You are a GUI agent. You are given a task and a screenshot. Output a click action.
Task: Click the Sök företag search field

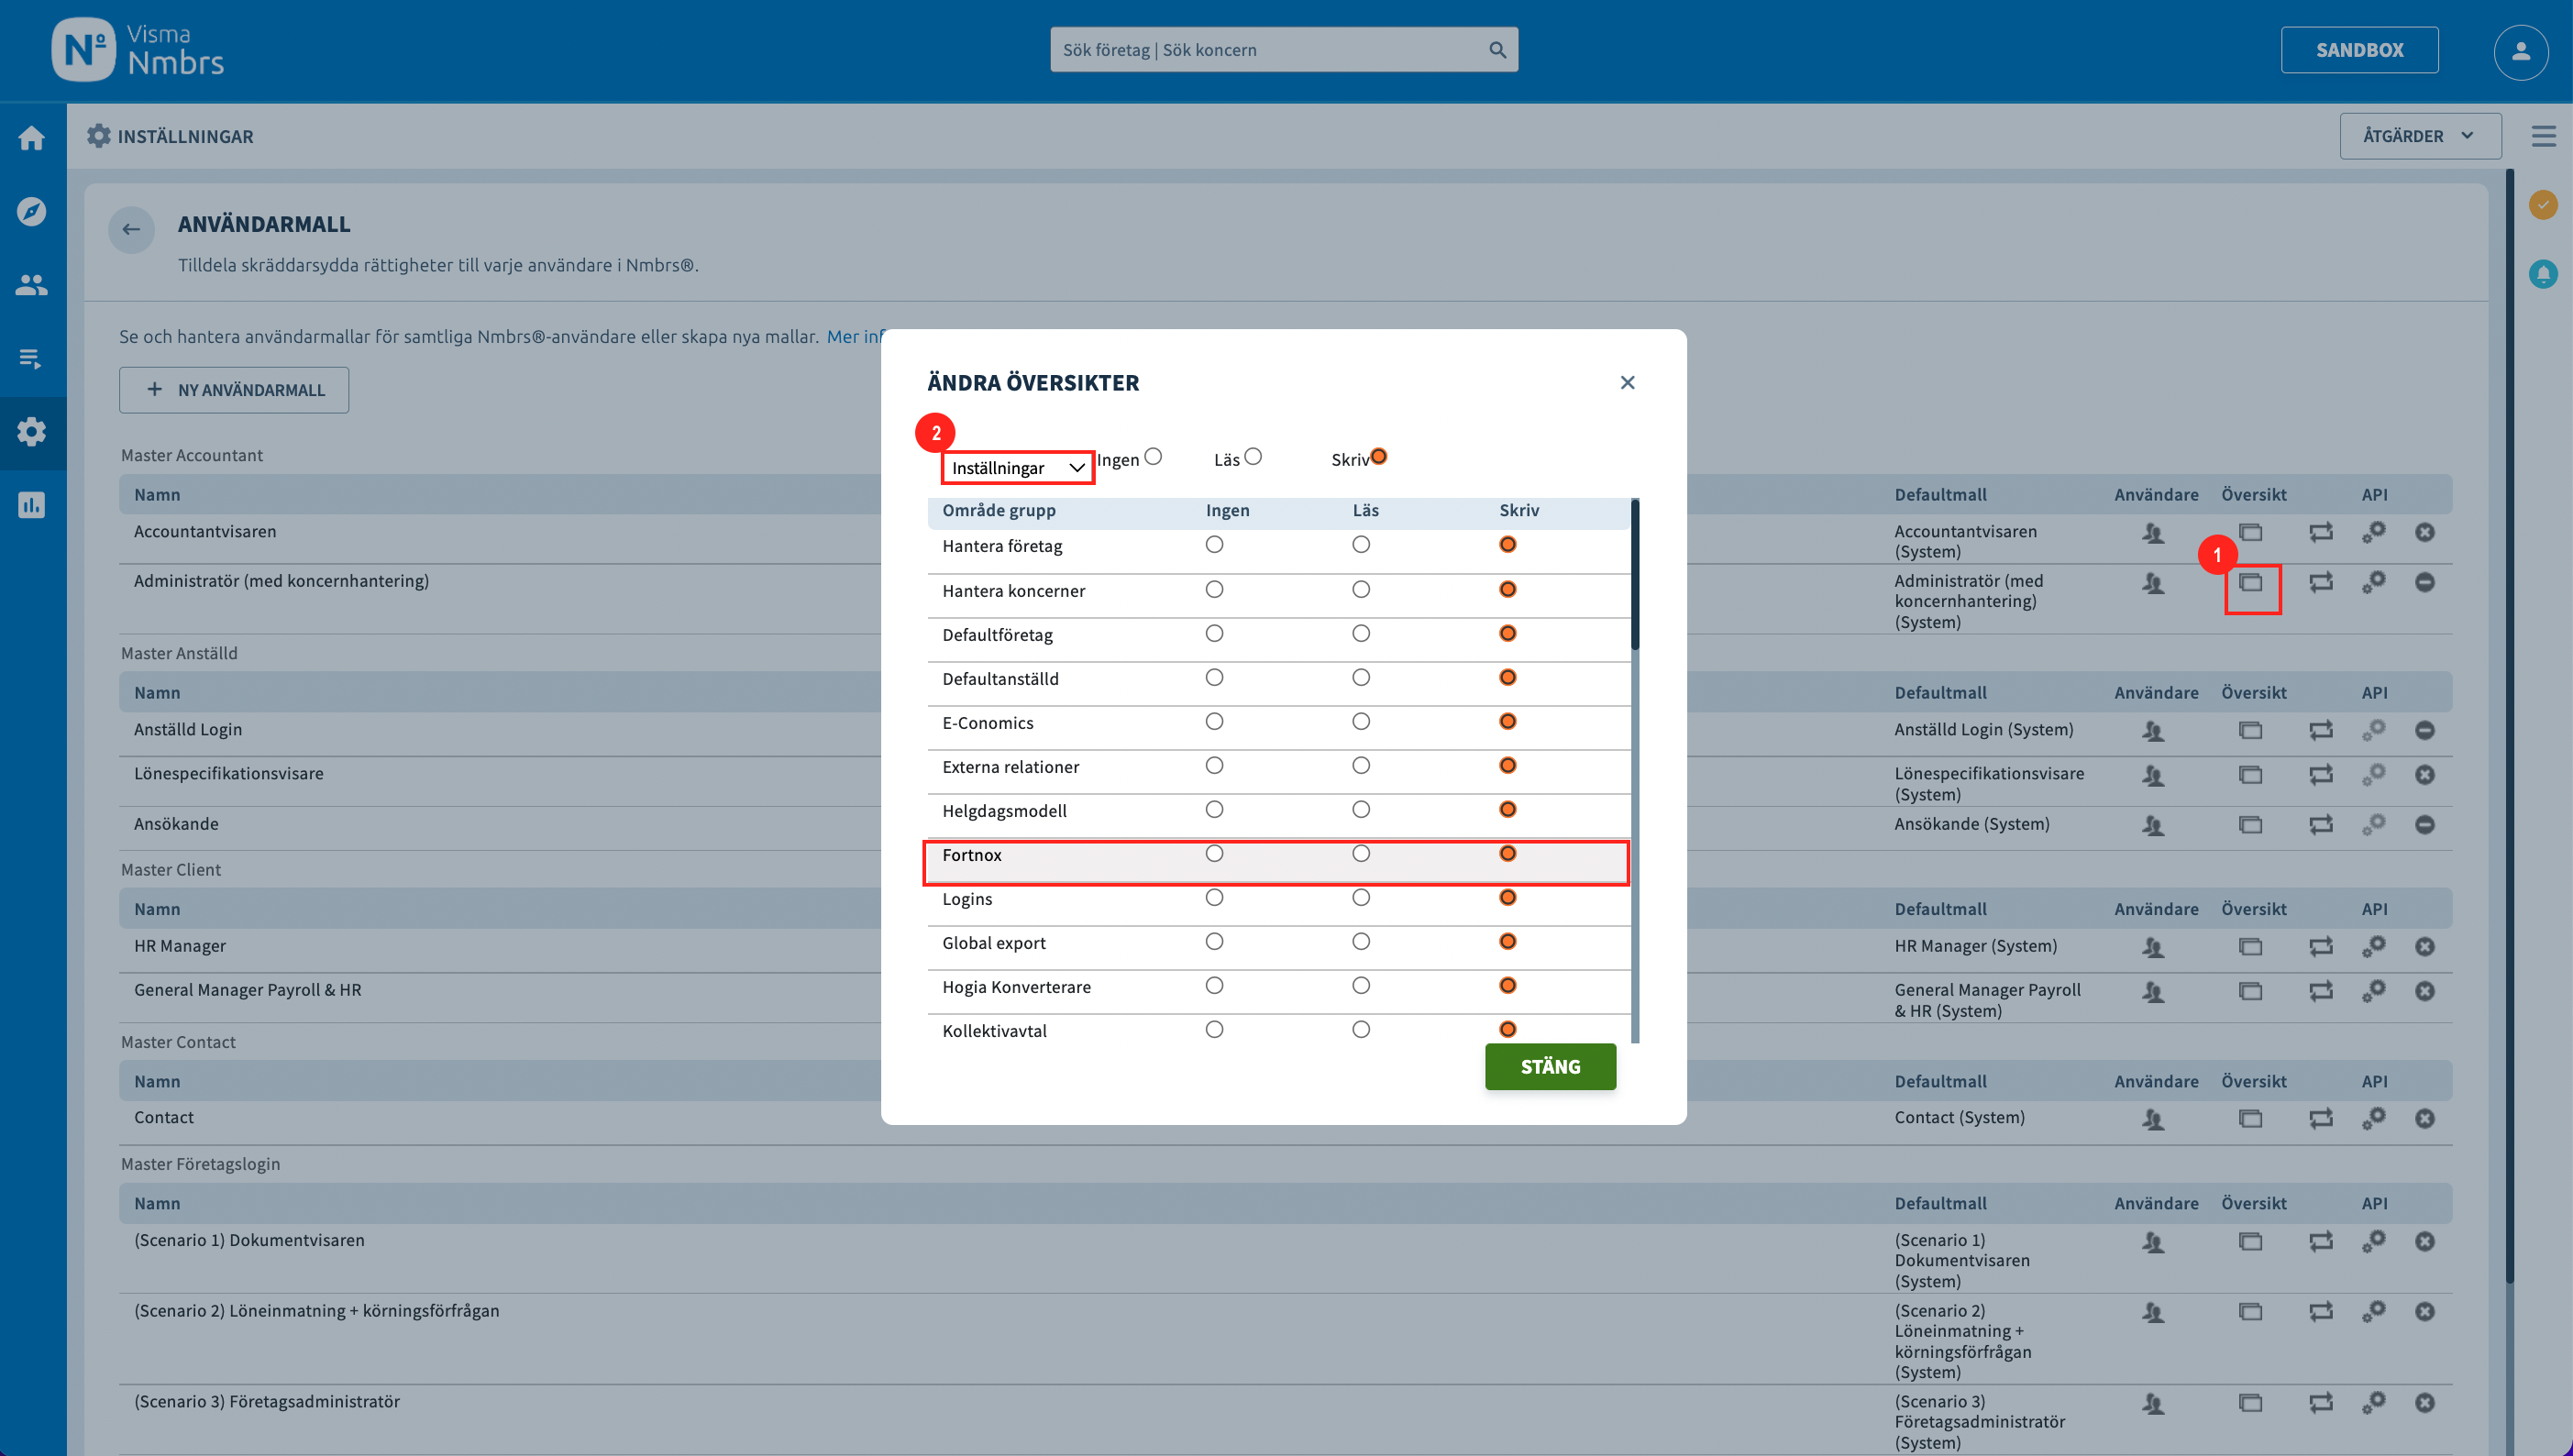[1283, 50]
